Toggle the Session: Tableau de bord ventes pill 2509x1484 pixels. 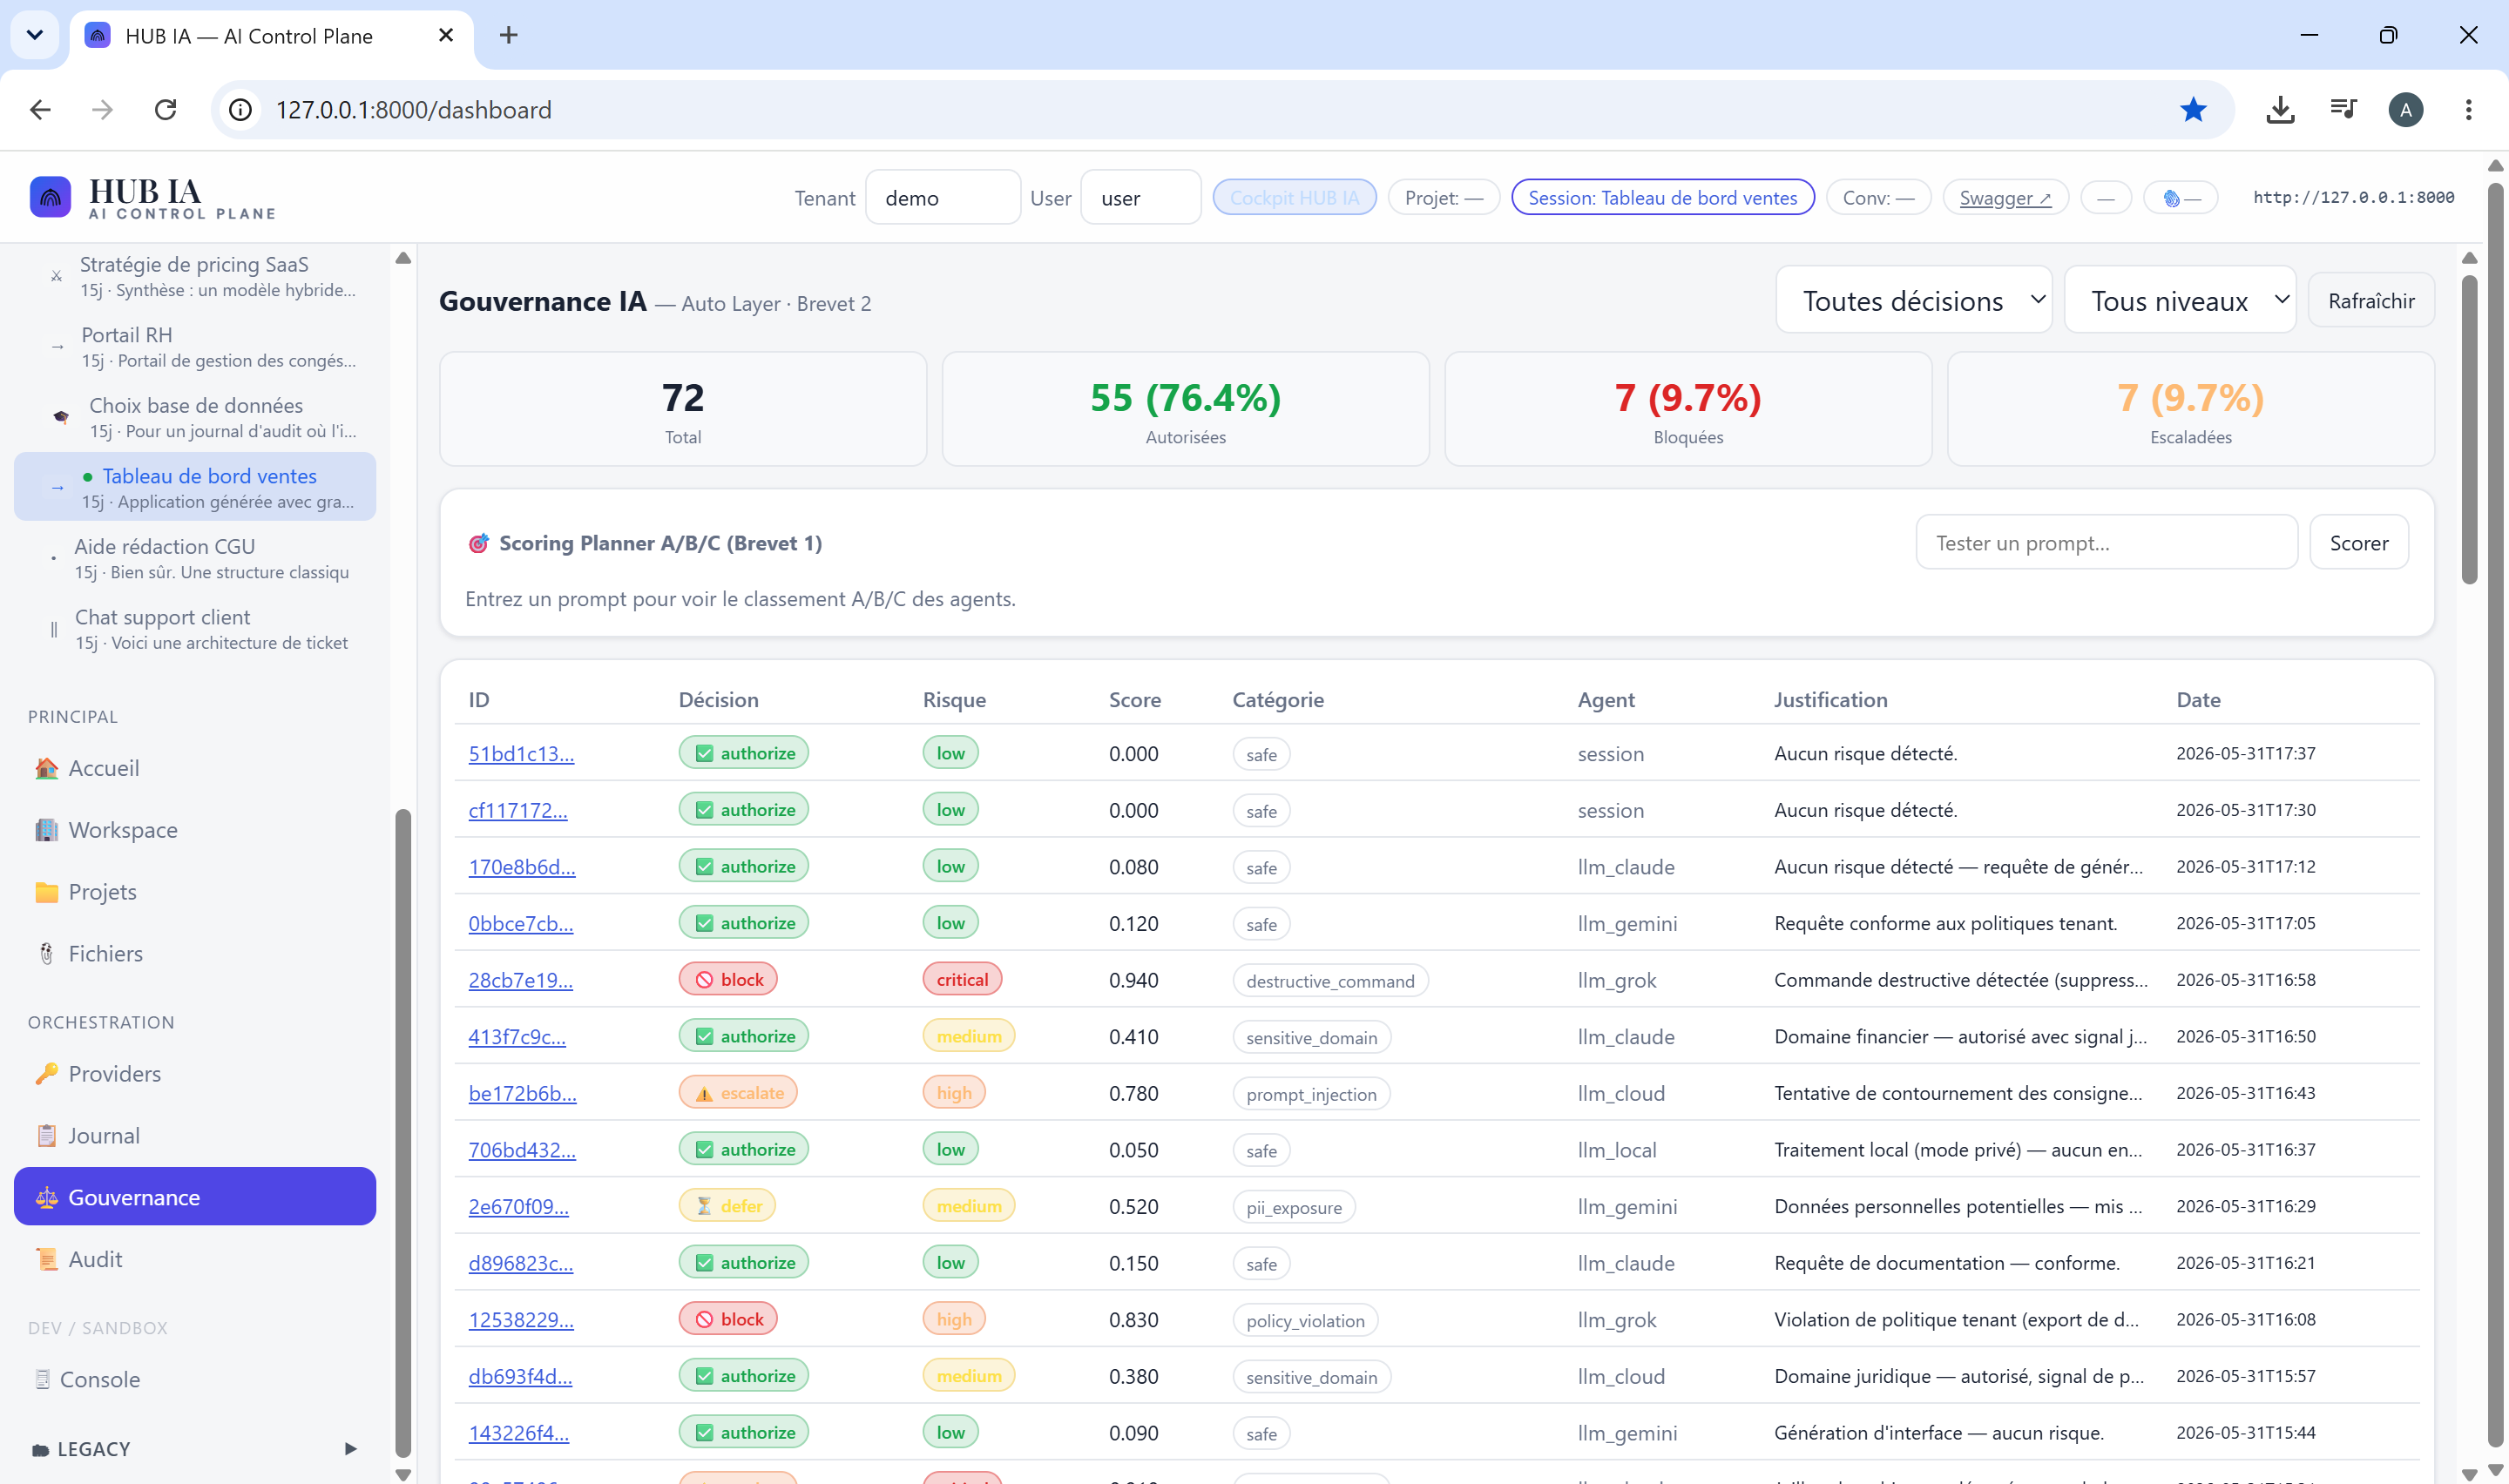click(x=1662, y=198)
